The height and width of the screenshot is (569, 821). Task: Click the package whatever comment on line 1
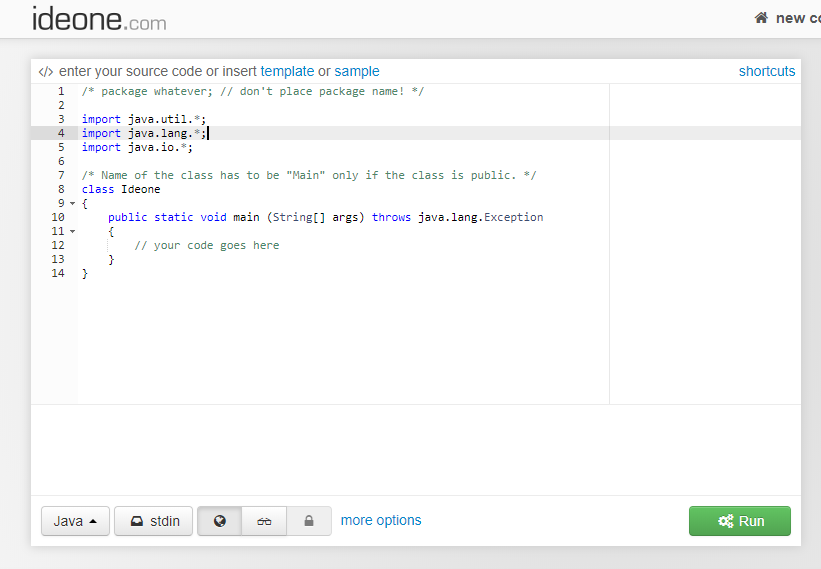(253, 91)
